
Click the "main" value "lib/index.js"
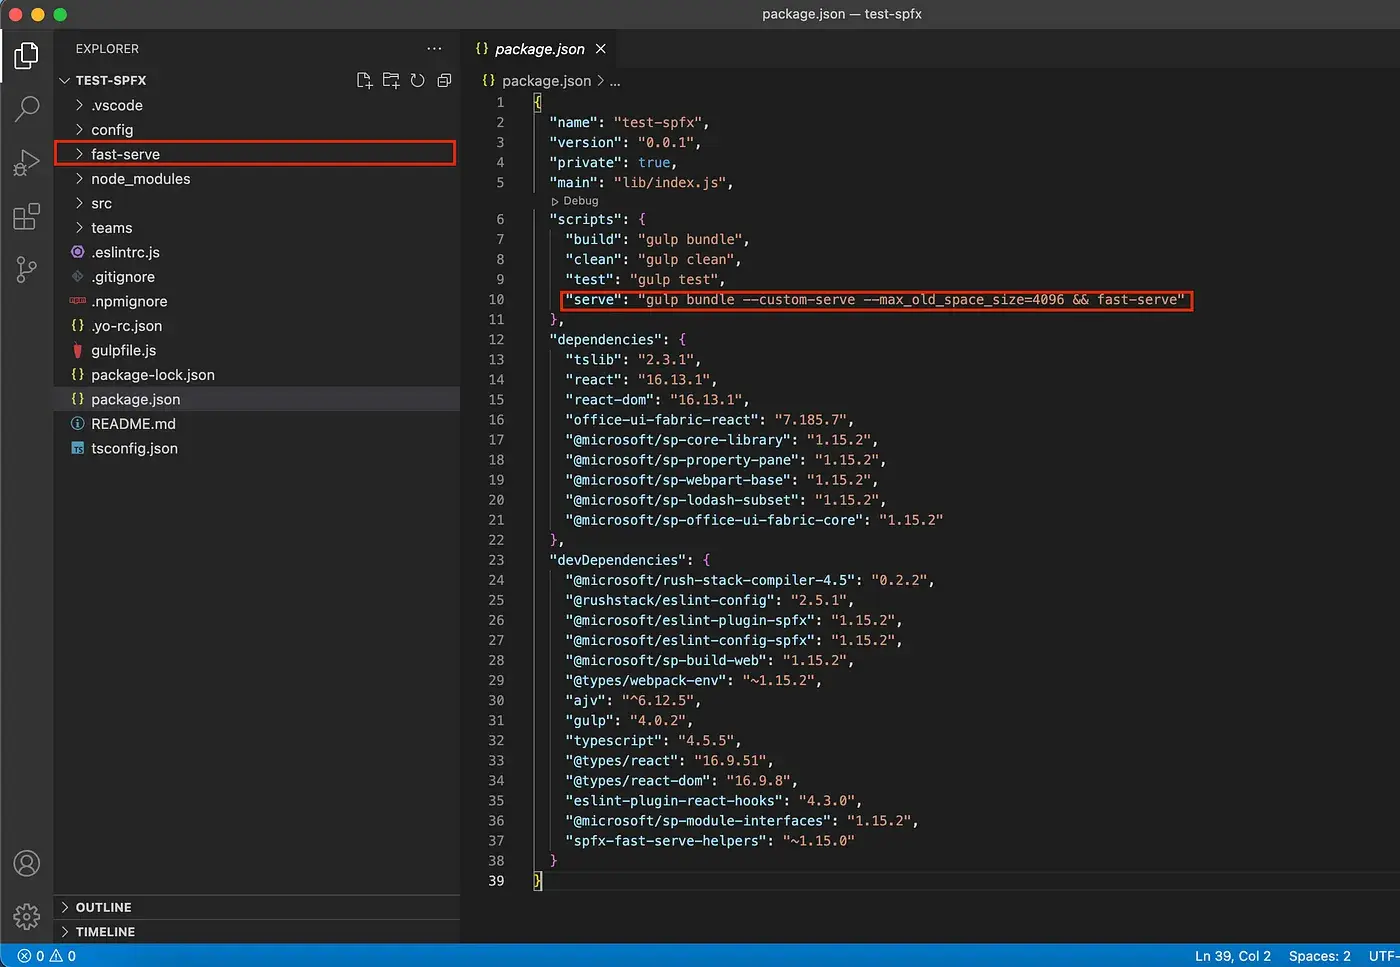click(x=669, y=183)
